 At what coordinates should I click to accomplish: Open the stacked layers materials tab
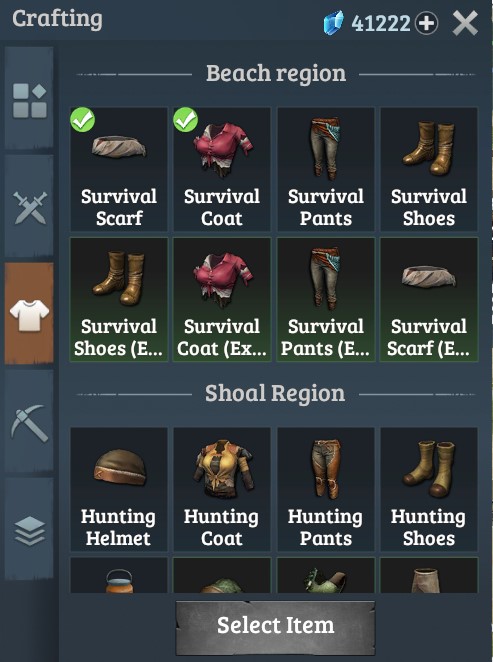click(29, 529)
